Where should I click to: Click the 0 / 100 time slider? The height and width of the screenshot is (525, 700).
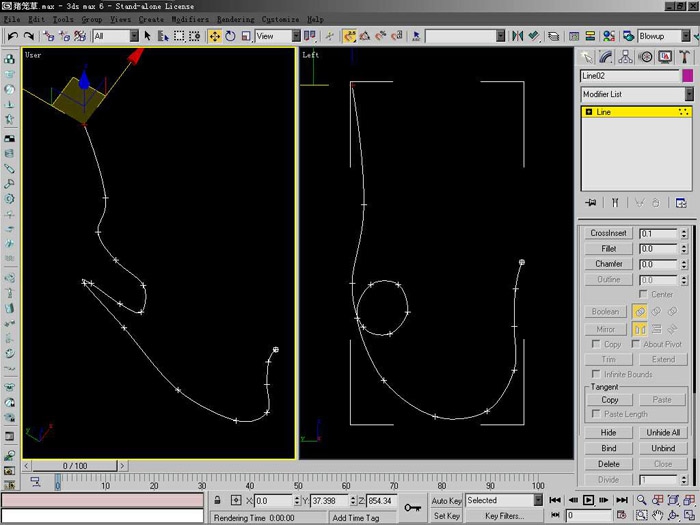(x=75, y=466)
